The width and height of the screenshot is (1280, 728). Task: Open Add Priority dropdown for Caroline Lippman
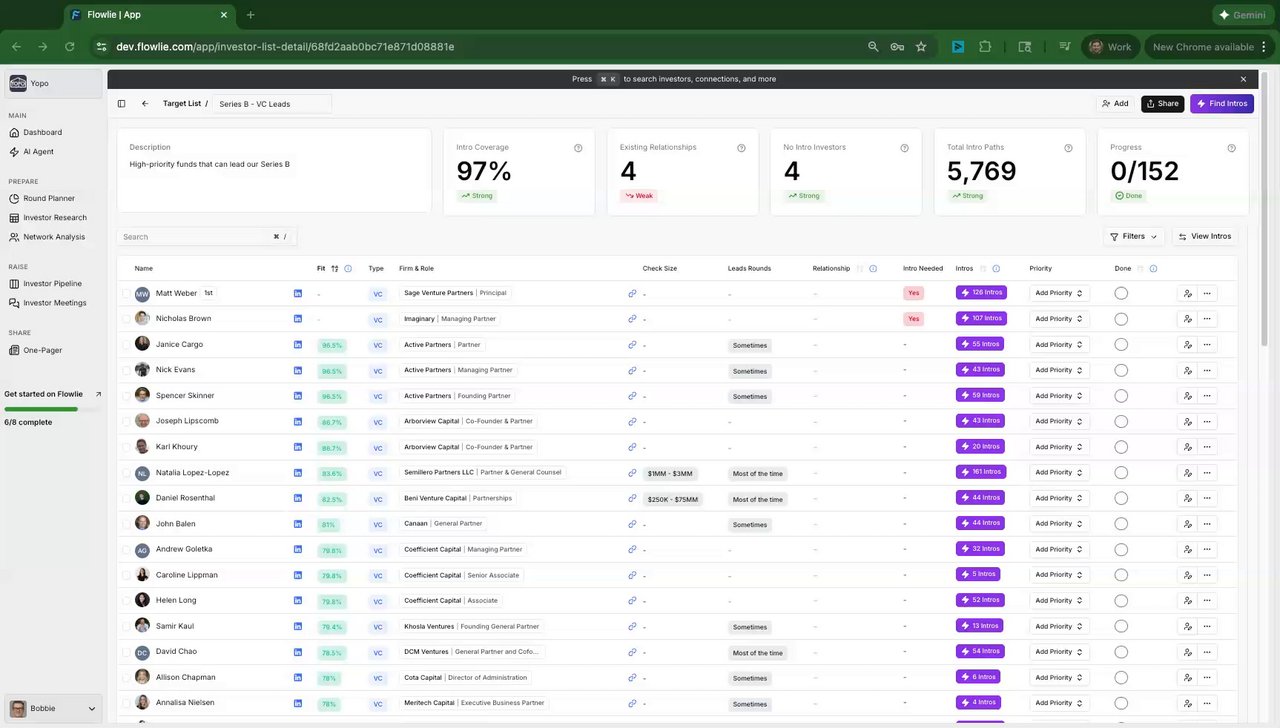pyautogui.click(x=1059, y=575)
